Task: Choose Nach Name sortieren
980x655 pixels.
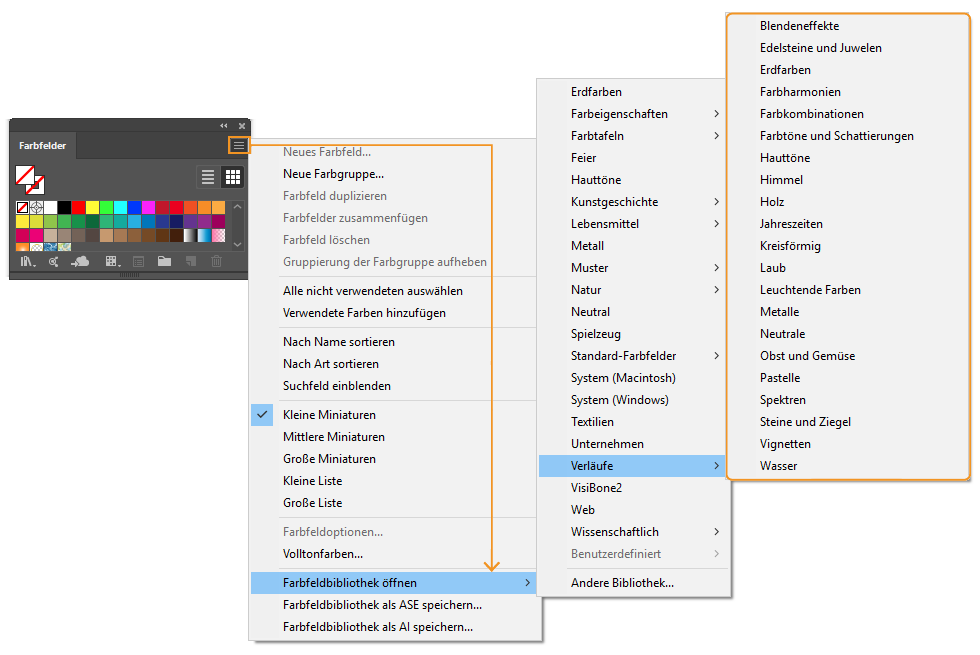Action: point(394,342)
